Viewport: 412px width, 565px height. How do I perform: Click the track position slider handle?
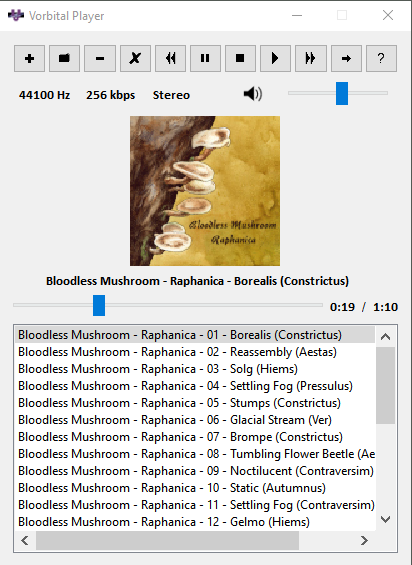(99, 305)
